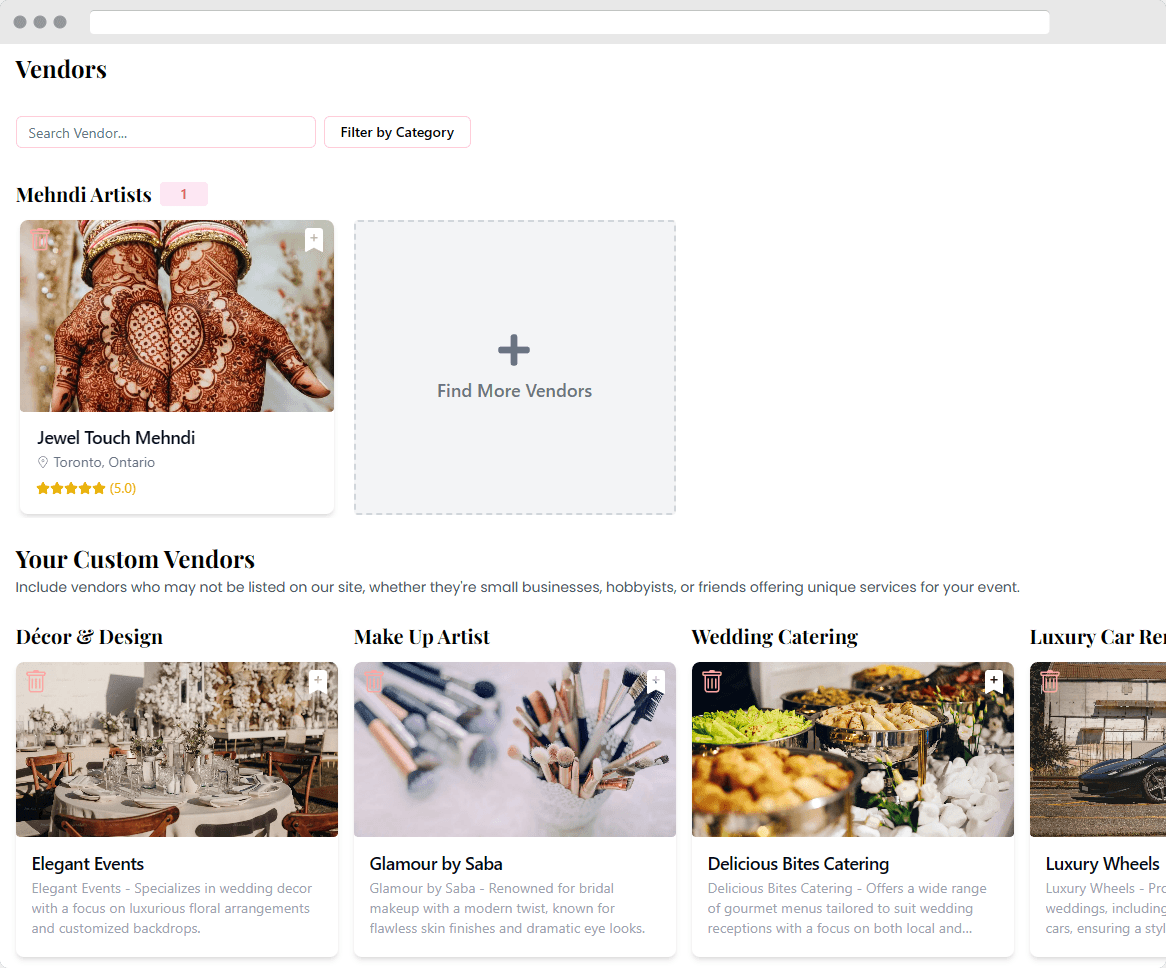Click the (5.0) rating value
The image size is (1166, 968).
coord(123,488)
